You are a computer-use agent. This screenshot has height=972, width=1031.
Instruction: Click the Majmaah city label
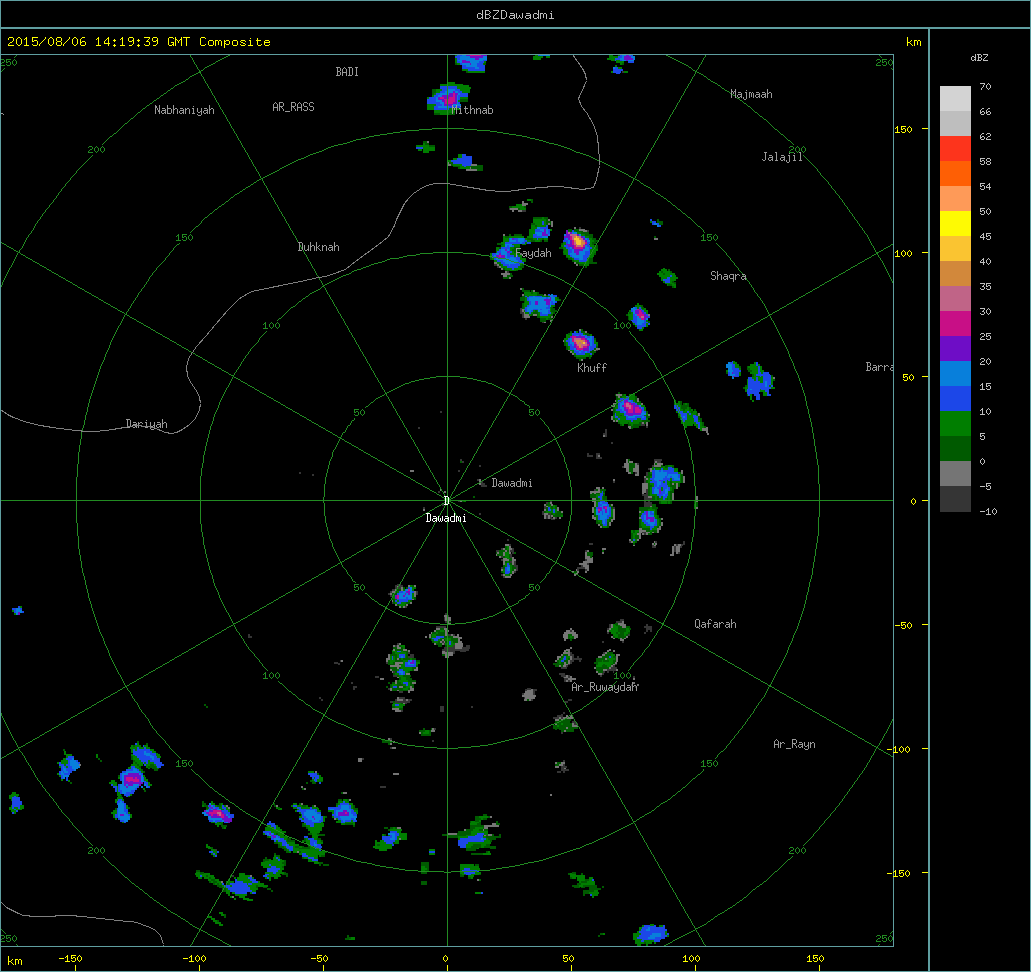coord(751,94)
